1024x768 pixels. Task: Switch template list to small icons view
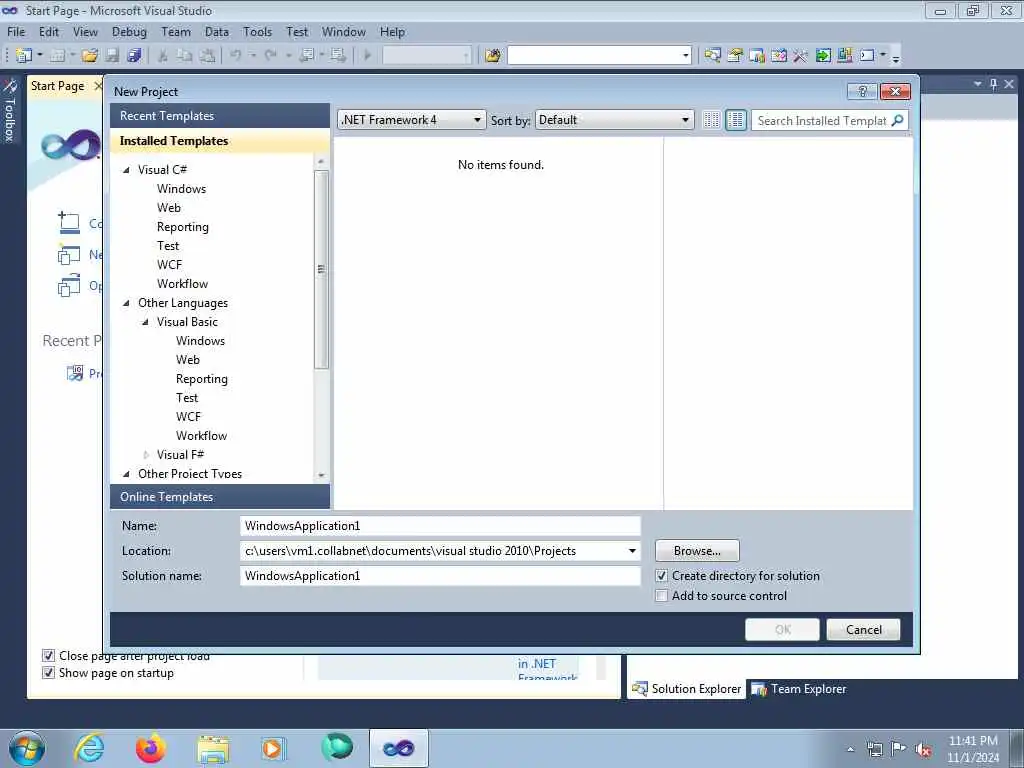711,120
